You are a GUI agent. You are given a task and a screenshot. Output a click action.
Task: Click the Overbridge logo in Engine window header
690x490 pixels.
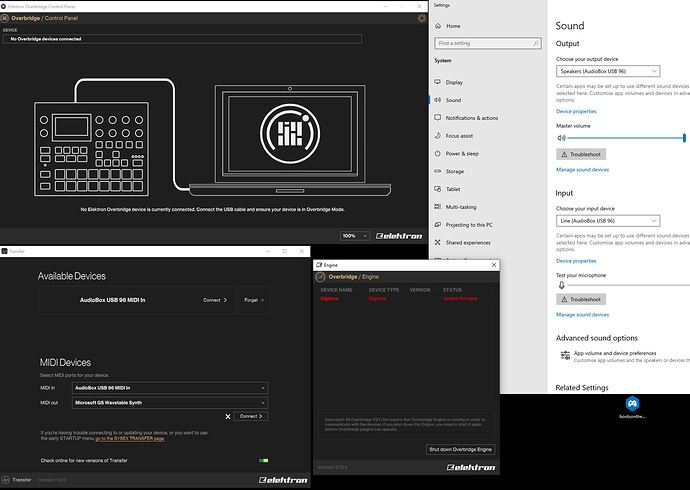pyautogui.click(x=320, y=277)
